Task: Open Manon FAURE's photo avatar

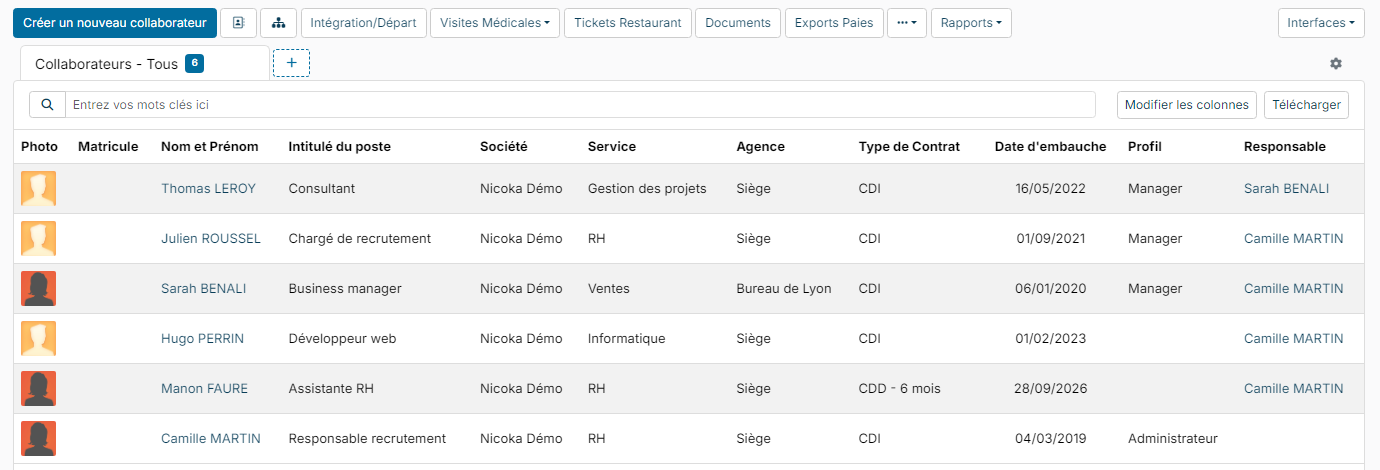Action: [x=38, y=388]
